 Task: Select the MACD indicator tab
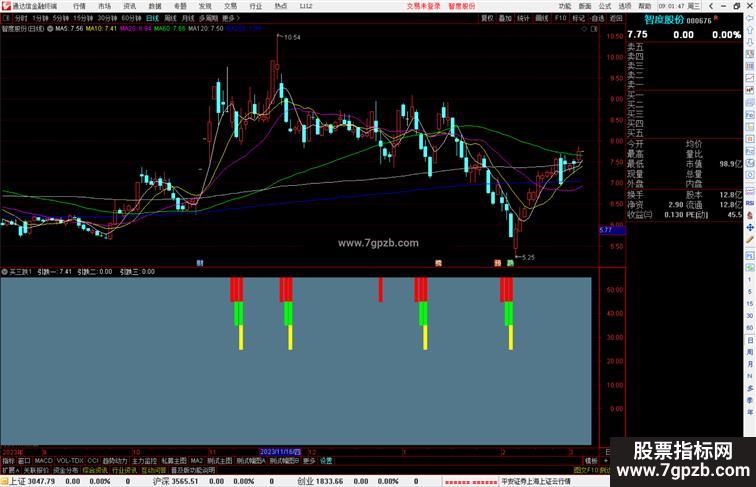[x=43, y=461]
